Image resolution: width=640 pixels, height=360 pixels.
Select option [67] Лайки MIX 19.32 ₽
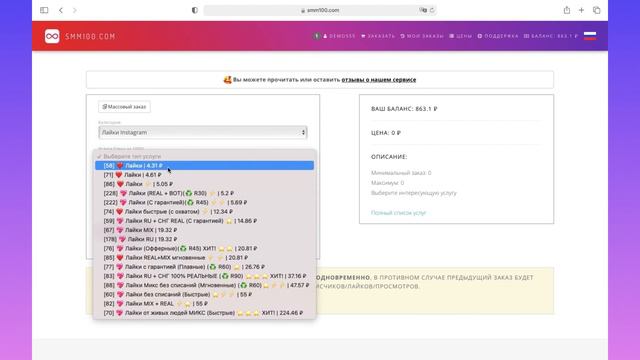(x=204, y=230)
